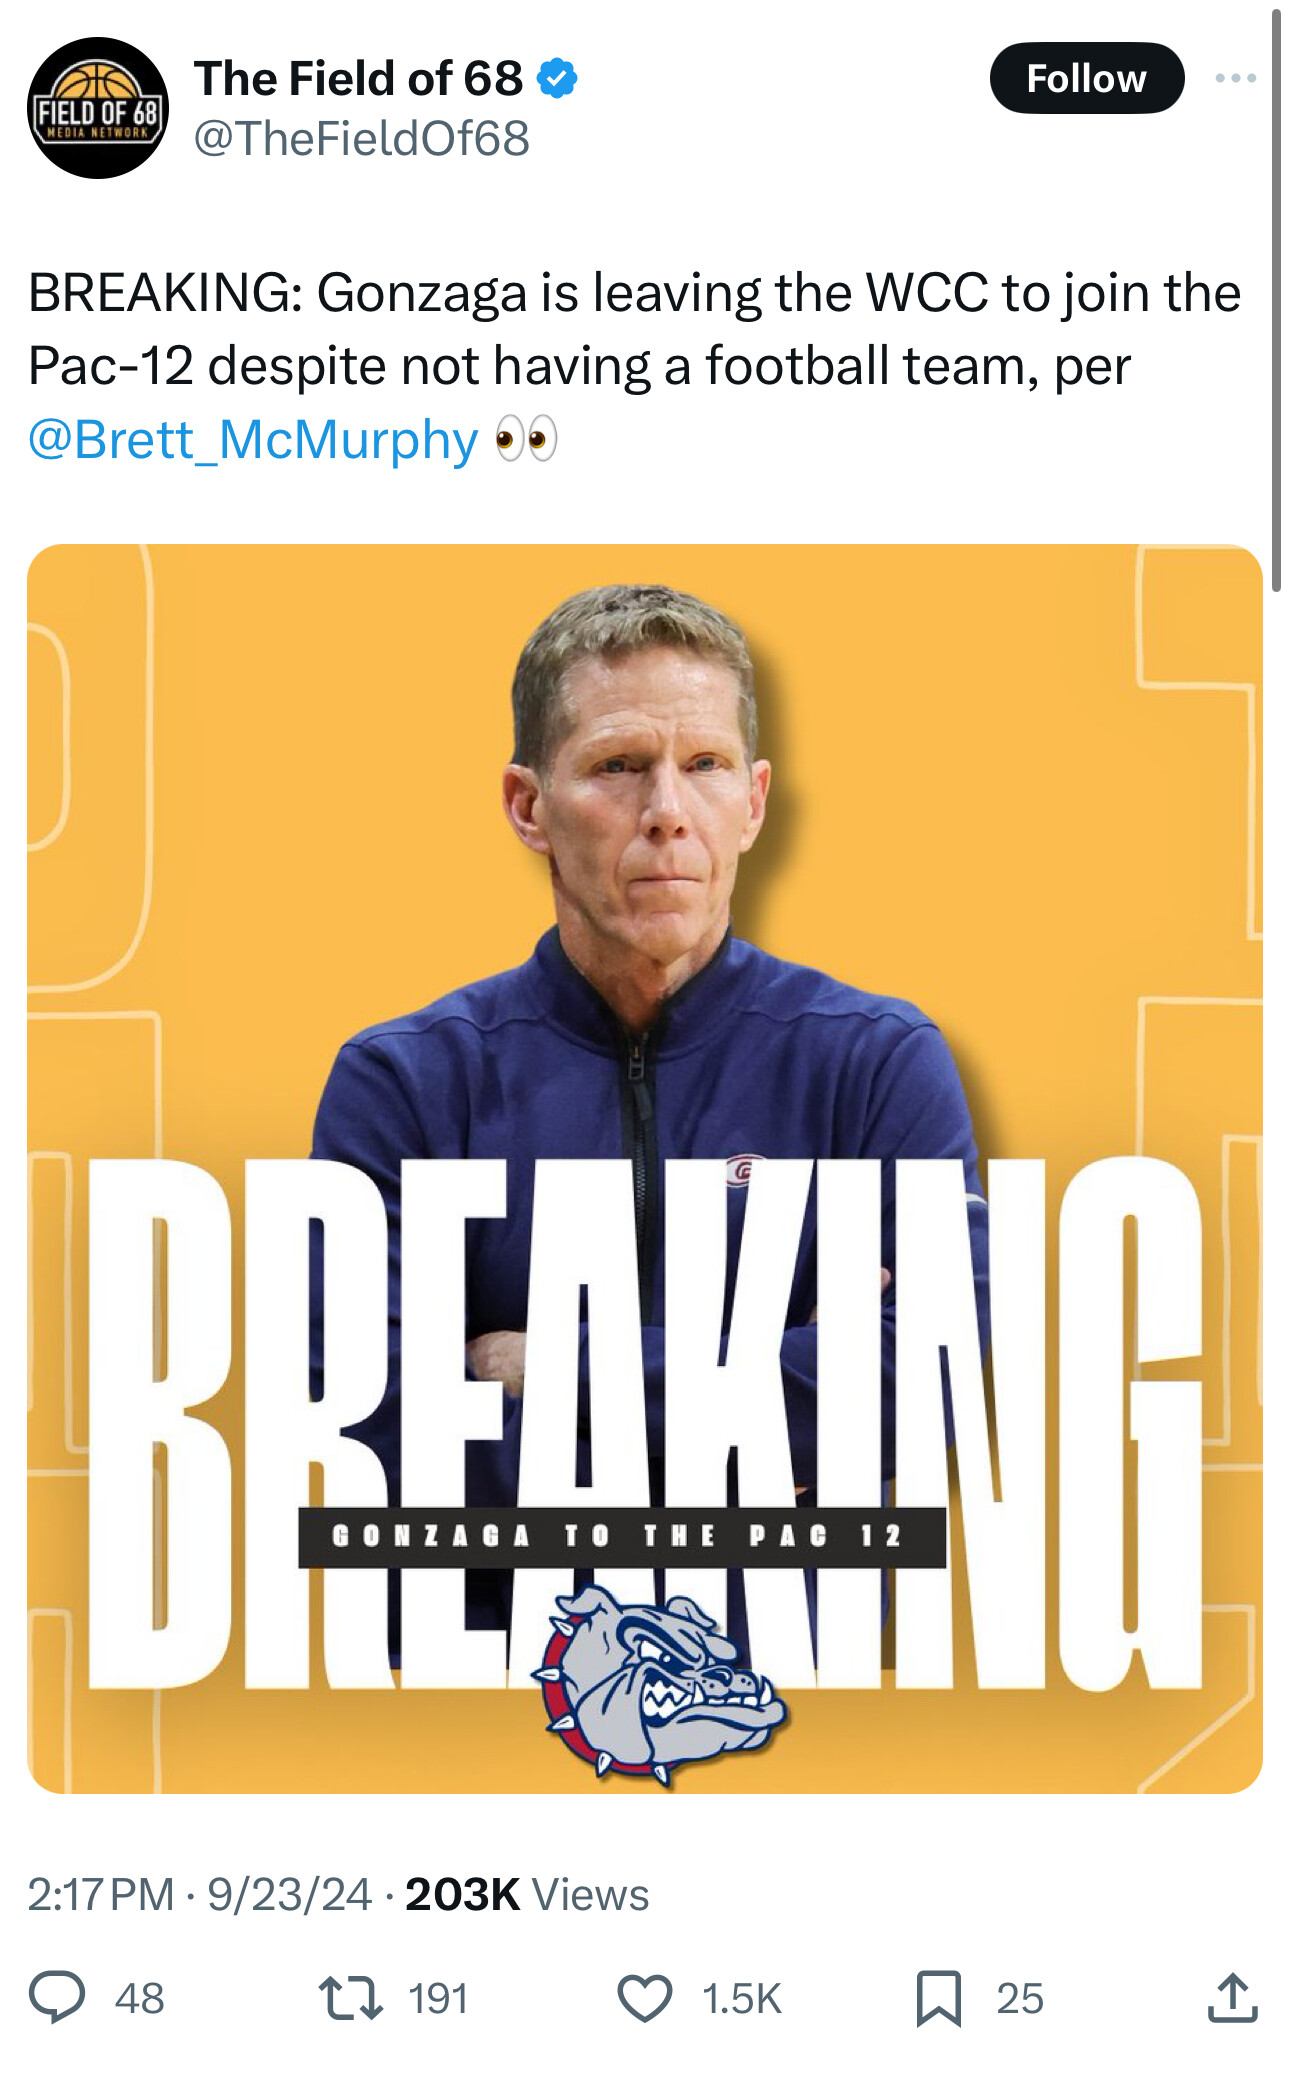Viewport: 1290px width, 2079px height.
Task: Open the share upload icon
Action: point(1232,1997)
